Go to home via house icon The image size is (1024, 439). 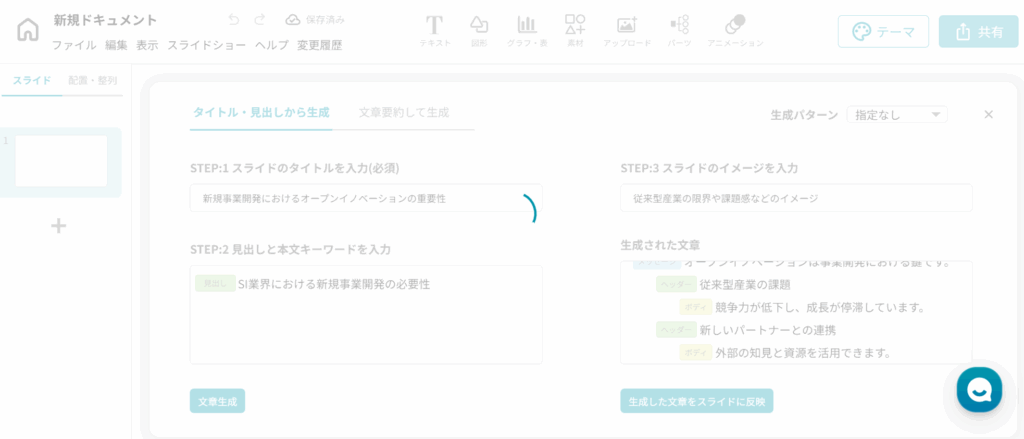pos(27,29)
